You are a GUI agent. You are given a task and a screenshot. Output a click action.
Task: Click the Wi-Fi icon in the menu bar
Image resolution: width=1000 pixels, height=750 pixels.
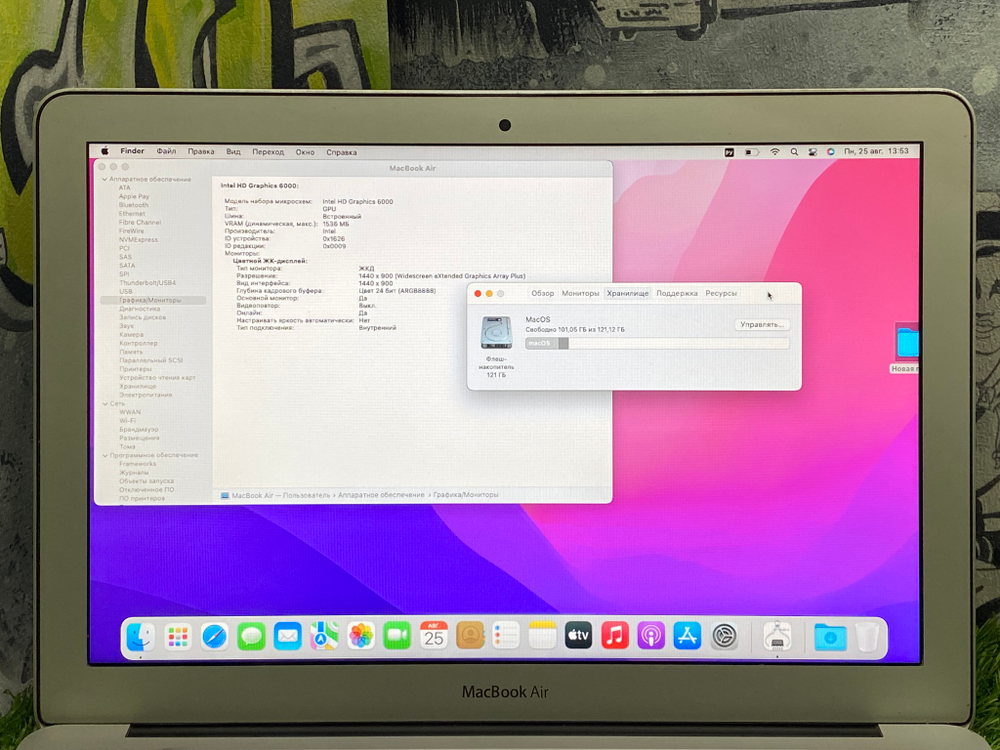tap(776, 152)
